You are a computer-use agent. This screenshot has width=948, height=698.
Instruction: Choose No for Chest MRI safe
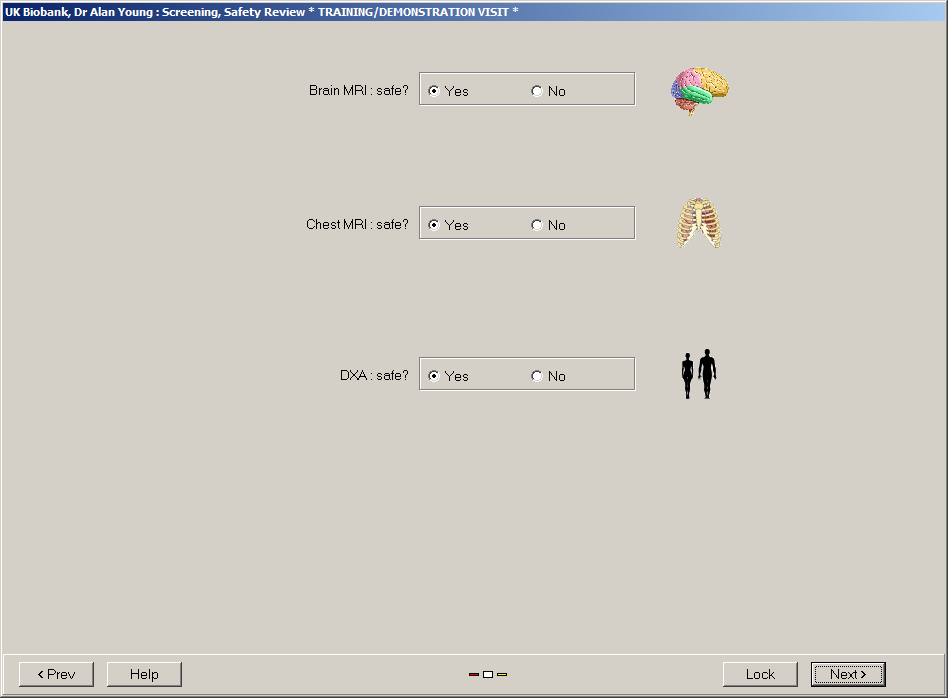click(537, 225)
